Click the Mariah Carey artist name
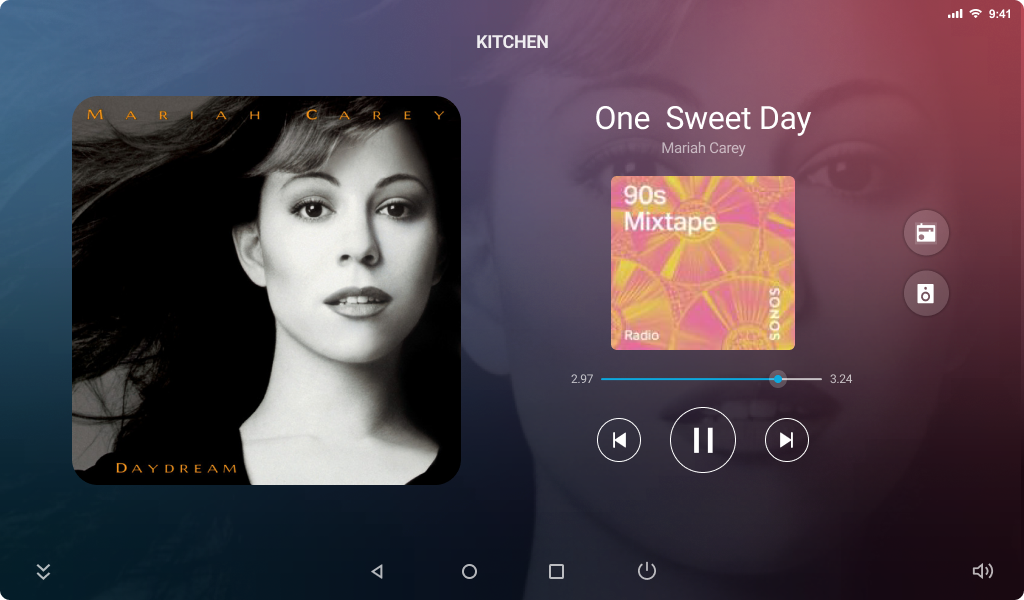Viewport: 1024px width, 600px height. tap(703, 148)
